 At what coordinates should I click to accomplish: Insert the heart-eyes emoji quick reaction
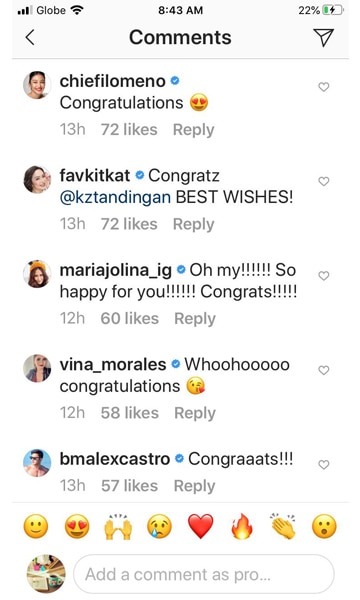tap(77, 526)
